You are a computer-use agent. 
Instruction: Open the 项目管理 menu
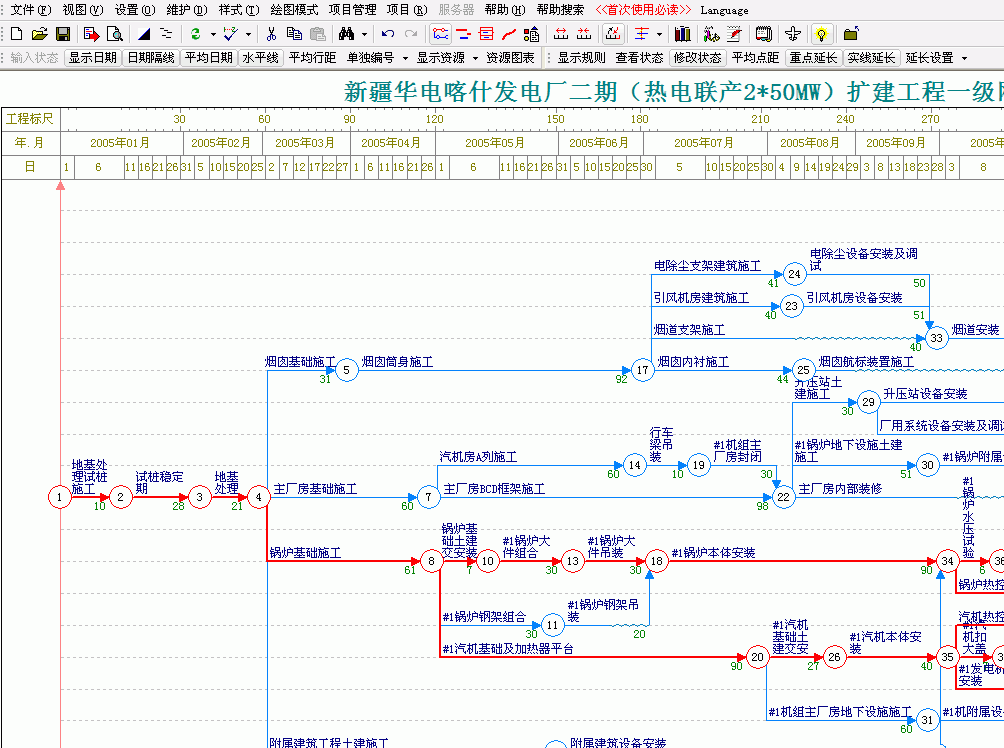[352, 10]
